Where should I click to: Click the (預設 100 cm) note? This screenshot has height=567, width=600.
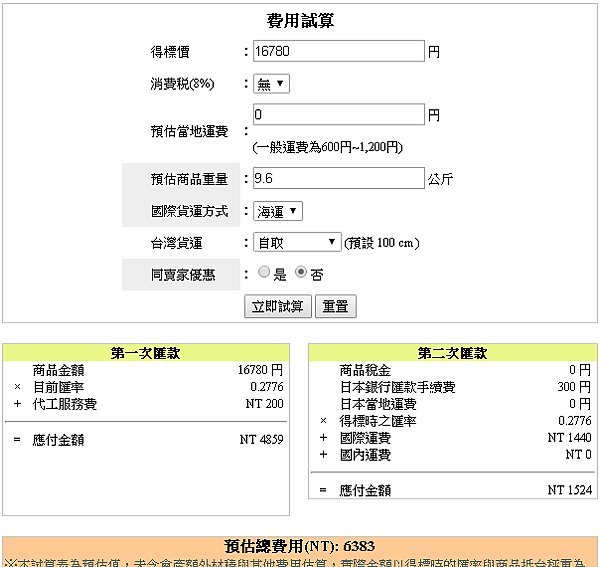click(x=382, y=243)
